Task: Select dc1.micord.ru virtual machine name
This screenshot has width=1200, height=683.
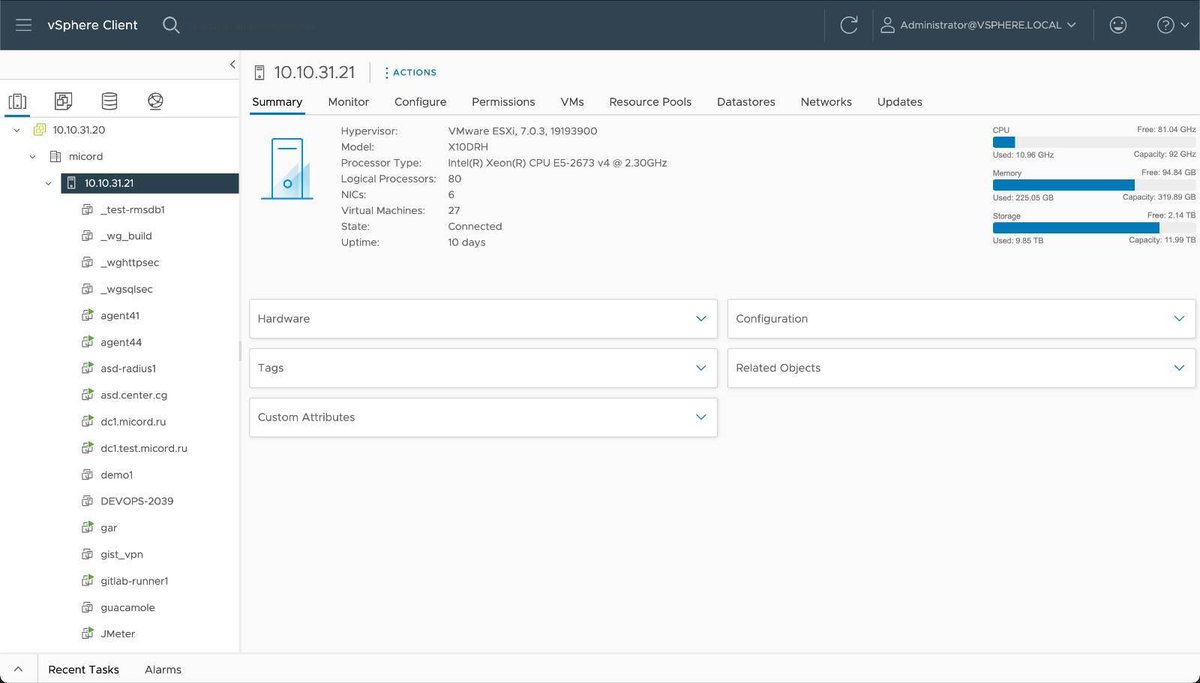Action: pos(134,422)
